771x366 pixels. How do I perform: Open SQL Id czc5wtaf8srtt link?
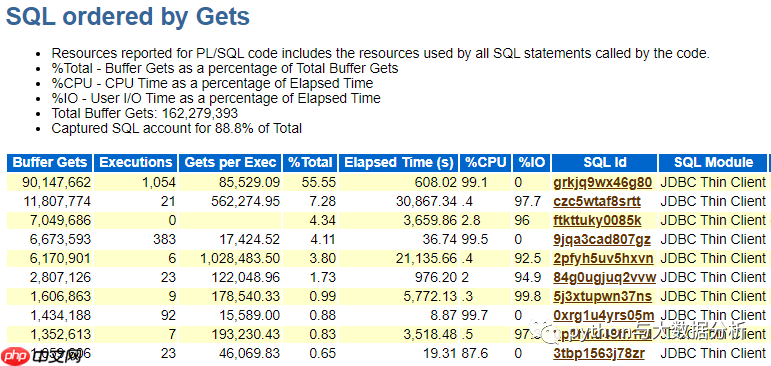point(597,201)
